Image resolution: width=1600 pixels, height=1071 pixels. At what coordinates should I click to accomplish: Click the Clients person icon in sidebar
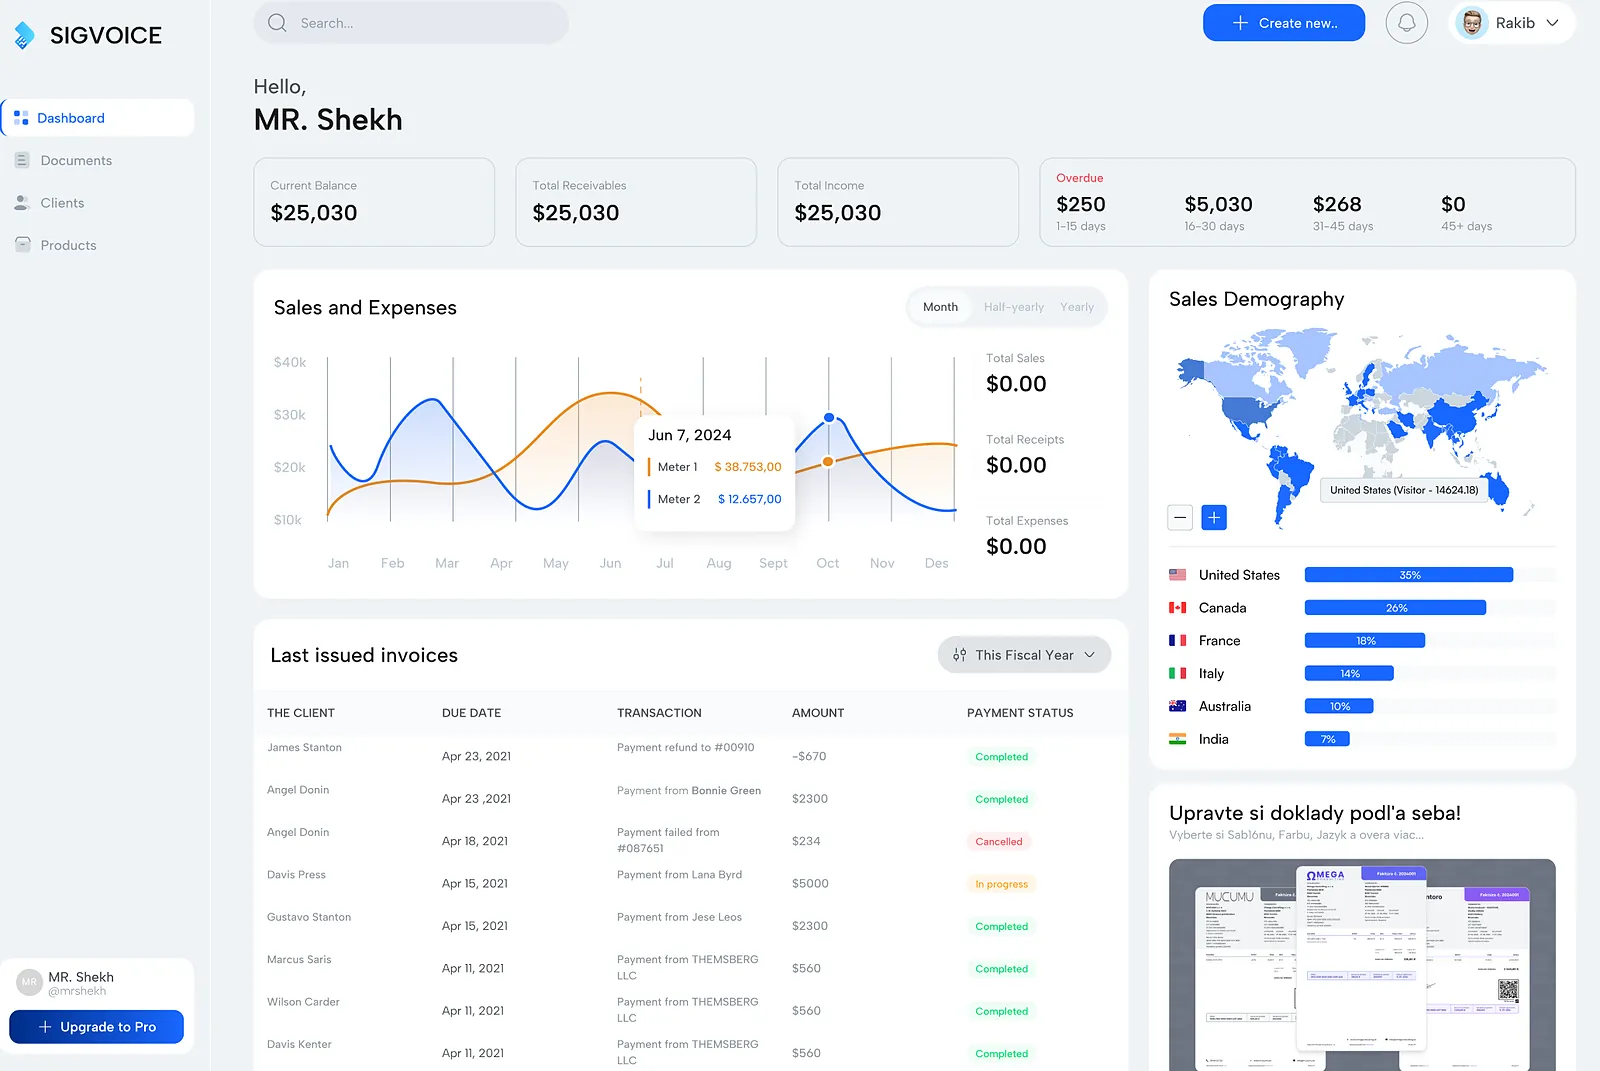click(x=22, y=202)
